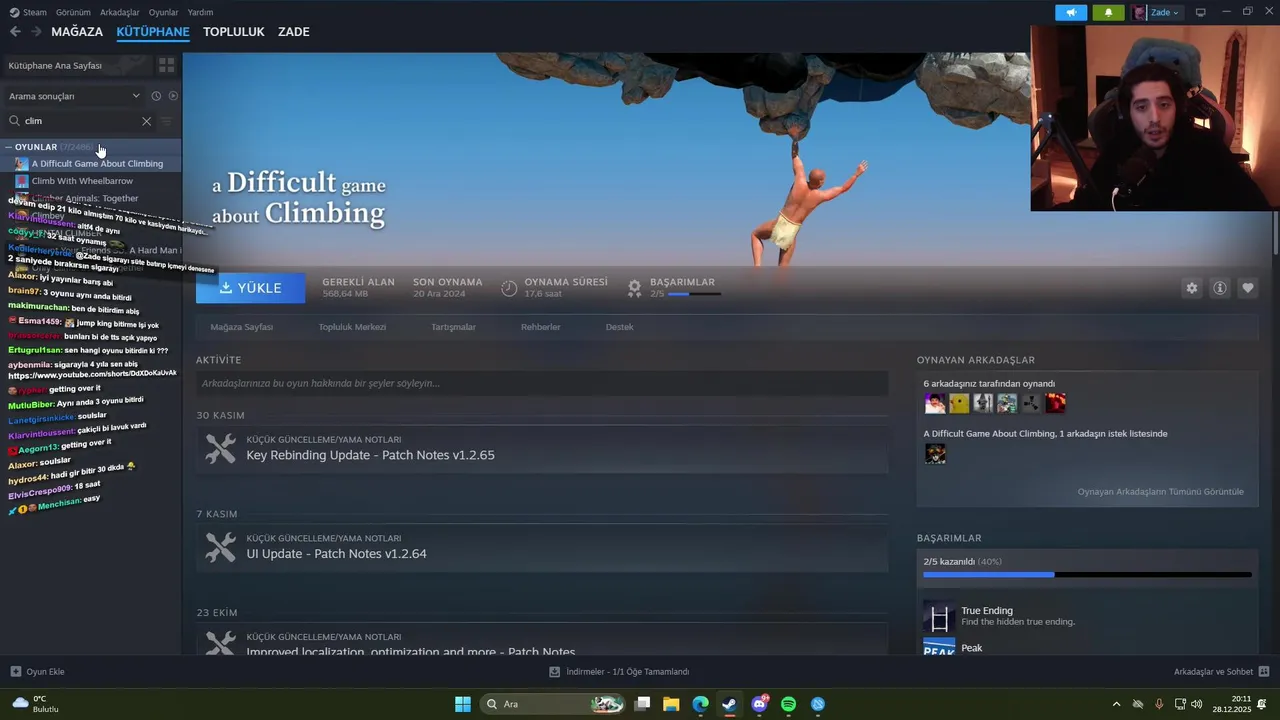Click the YÜKLE install button
This screenshot has width=1280, height=720.
click(x=250, y=288)
